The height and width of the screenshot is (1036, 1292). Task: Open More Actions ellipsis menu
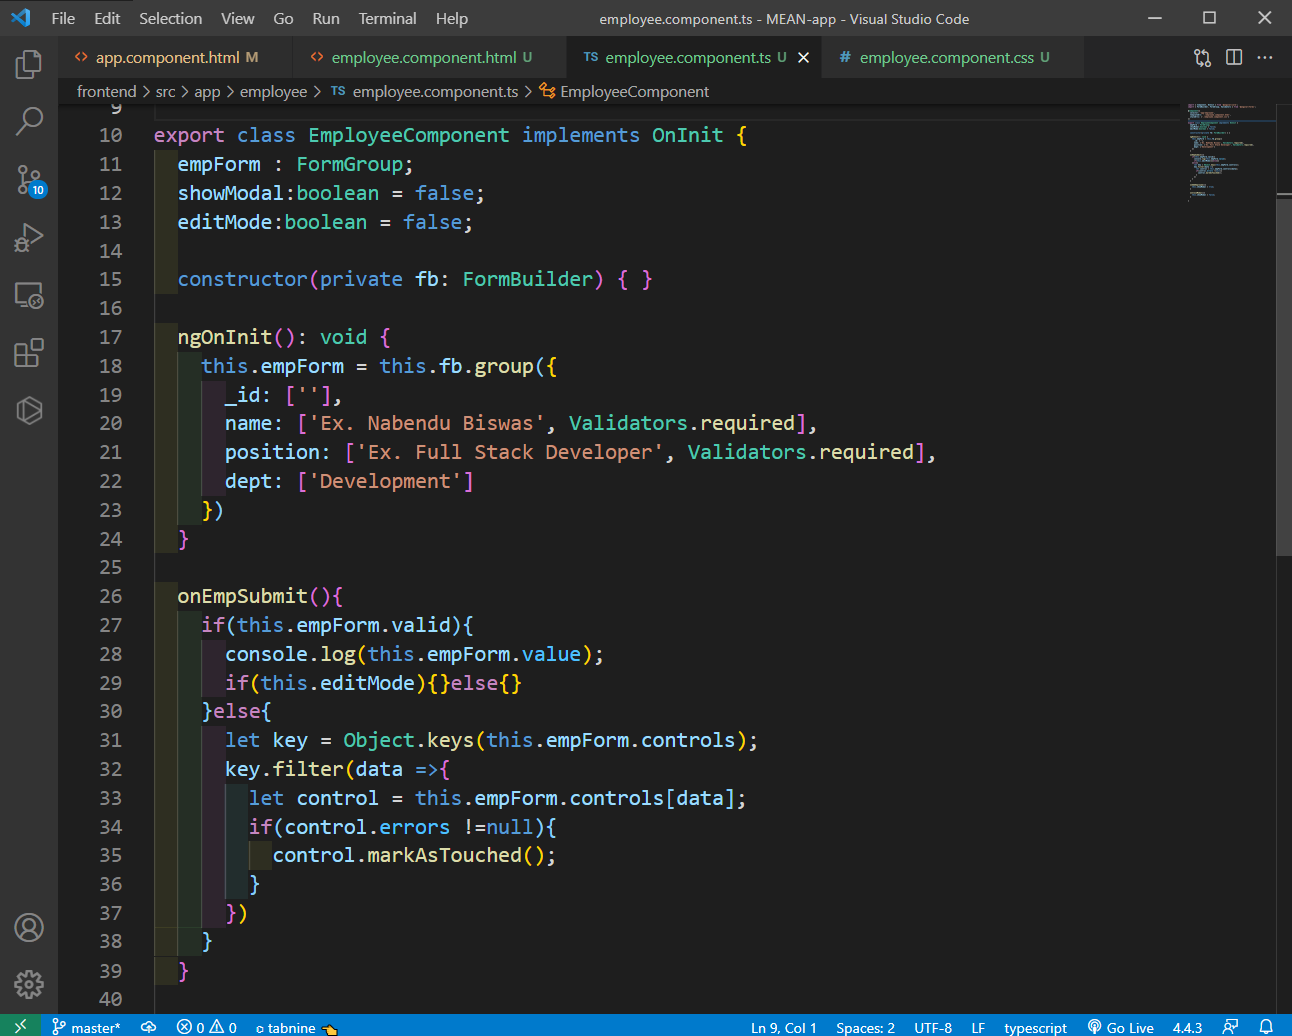point(1265,58)
